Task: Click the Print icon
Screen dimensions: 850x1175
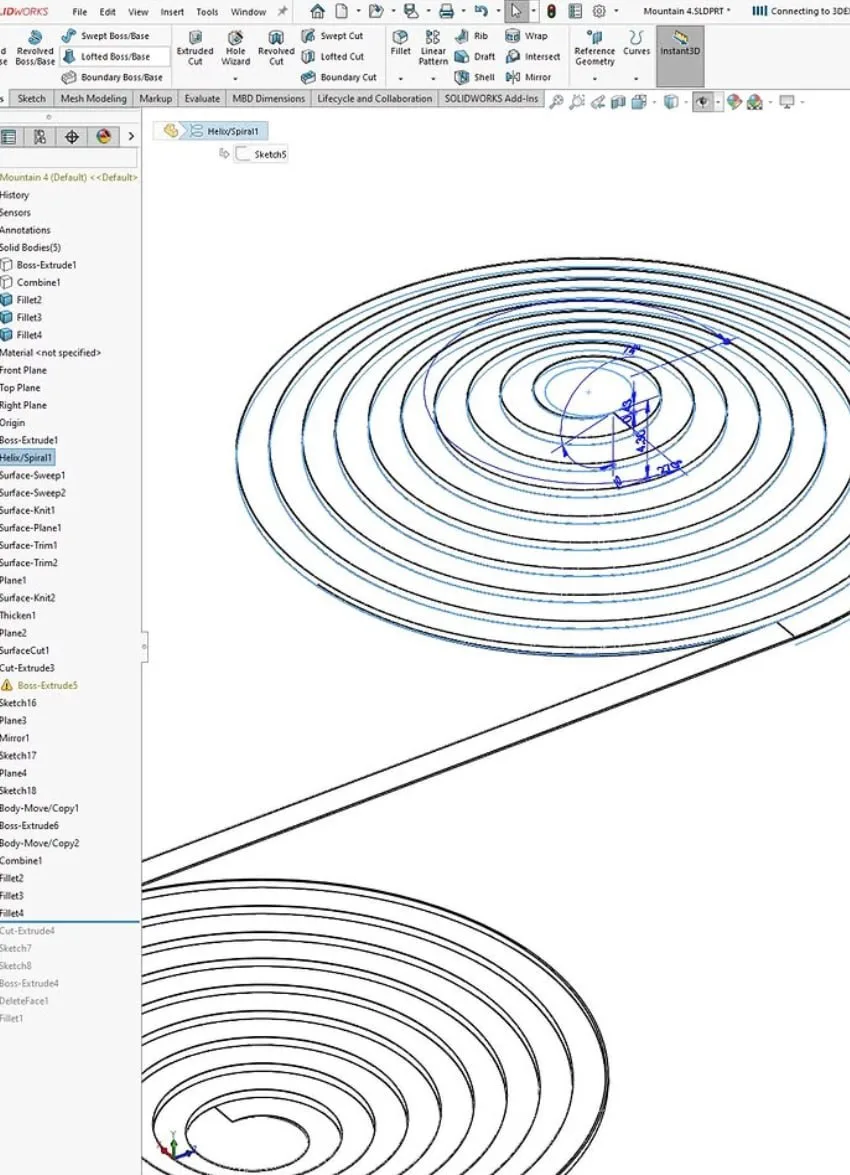Action: coord(447,11)
